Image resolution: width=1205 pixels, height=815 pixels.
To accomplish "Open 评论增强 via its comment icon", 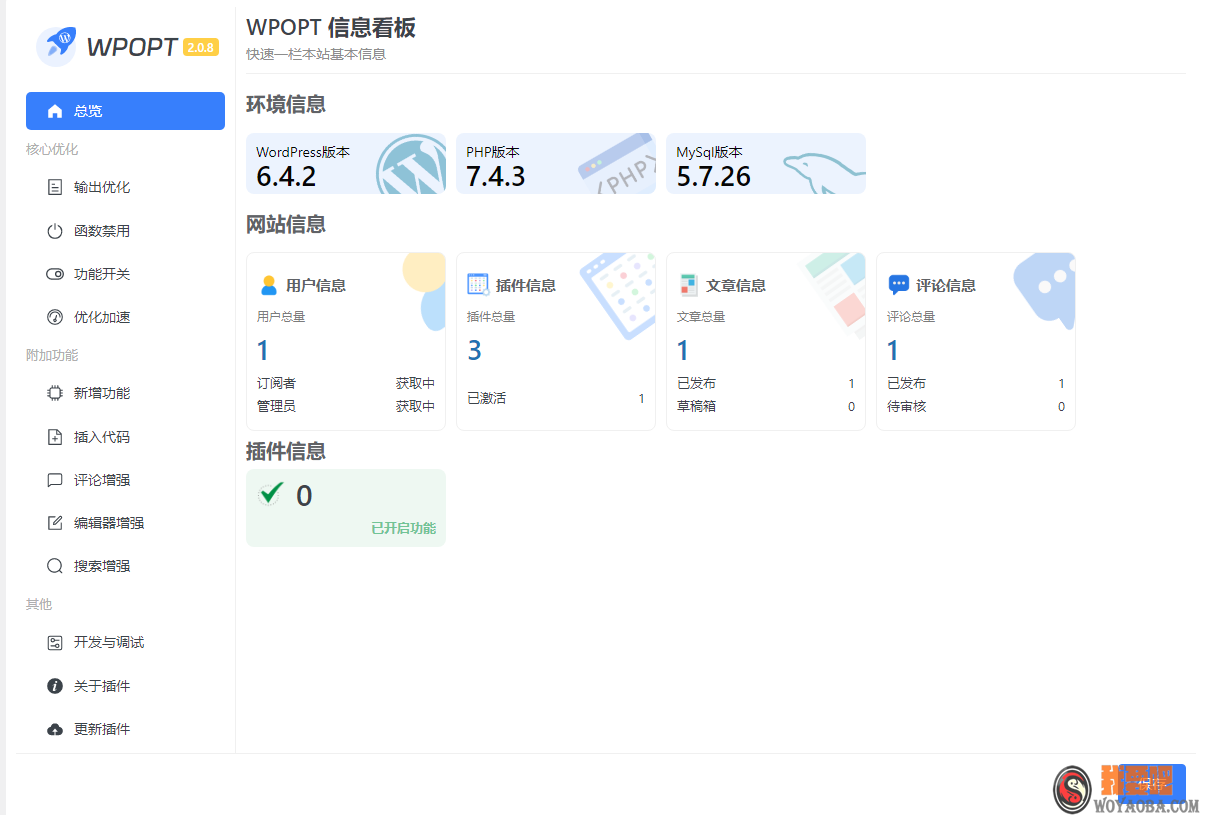I will point(55,479).
